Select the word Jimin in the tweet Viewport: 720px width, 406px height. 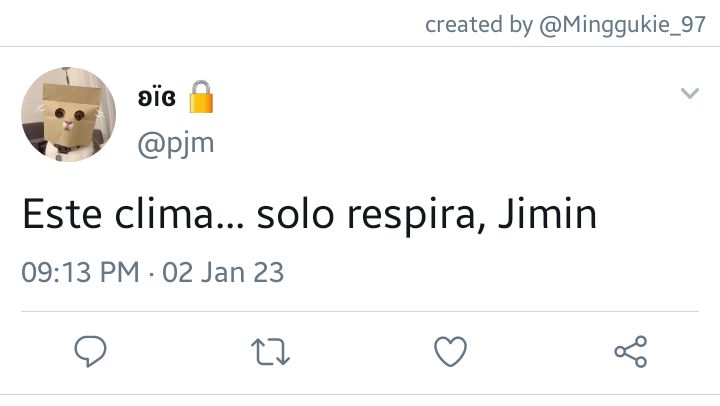(547, 214)
